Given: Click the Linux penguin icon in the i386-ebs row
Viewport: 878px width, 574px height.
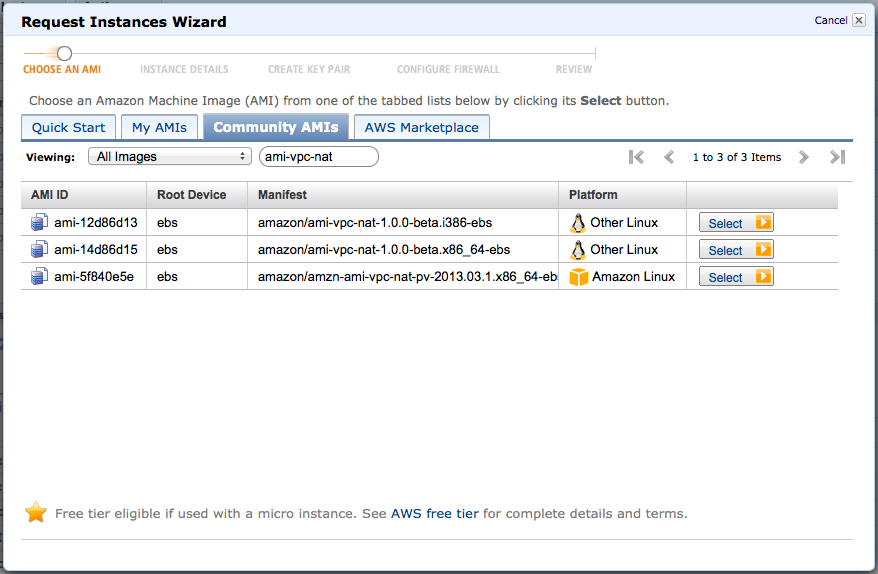Looking at the screenshot, I should coord(578,223).
